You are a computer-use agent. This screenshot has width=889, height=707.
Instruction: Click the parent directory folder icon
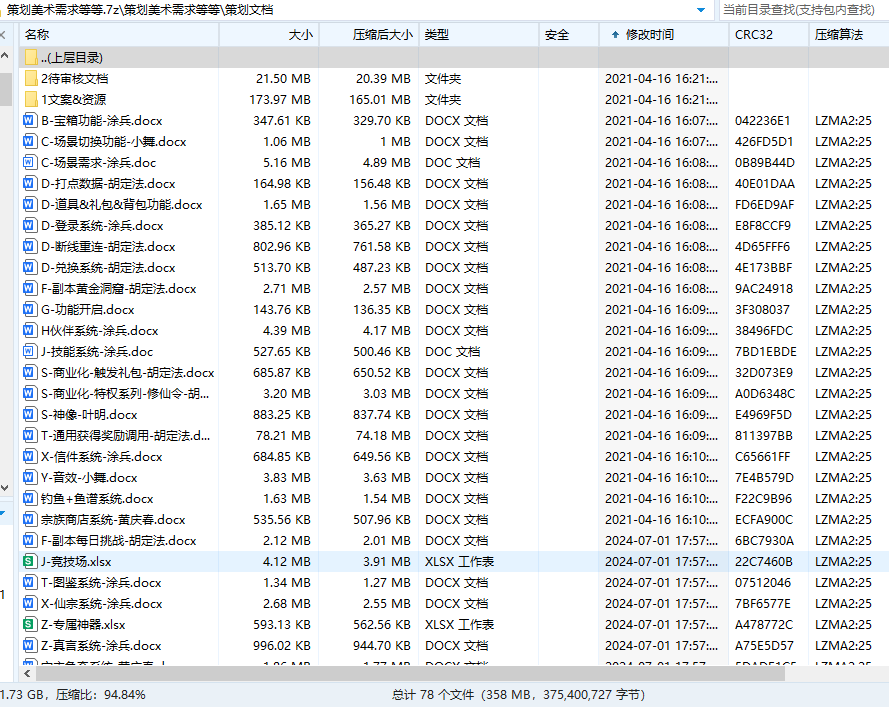(31, 58)
